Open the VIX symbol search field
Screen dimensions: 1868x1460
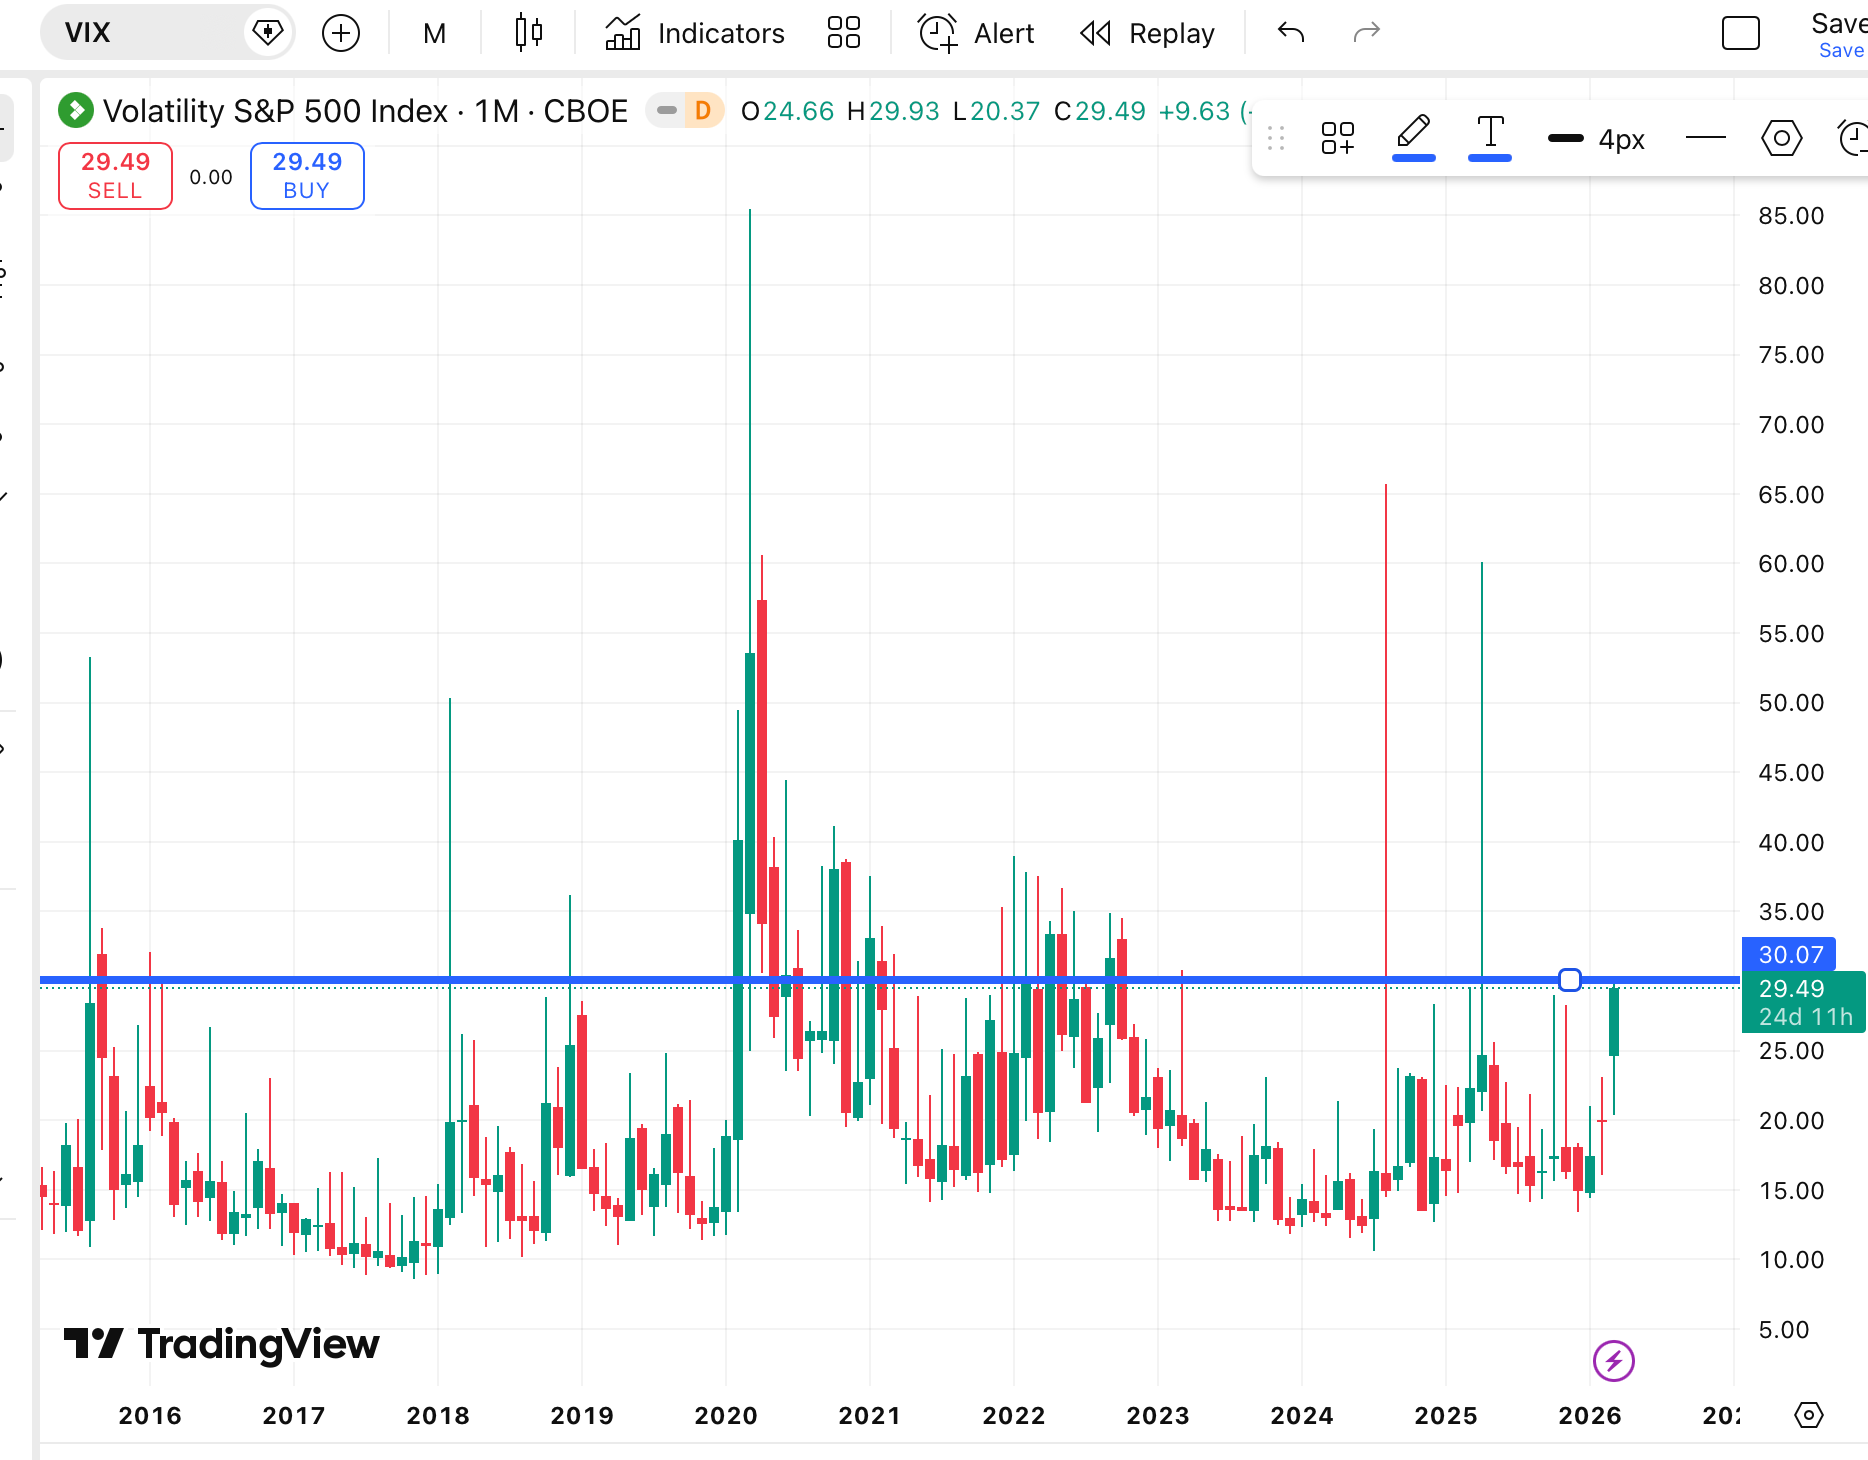point(140,33)
